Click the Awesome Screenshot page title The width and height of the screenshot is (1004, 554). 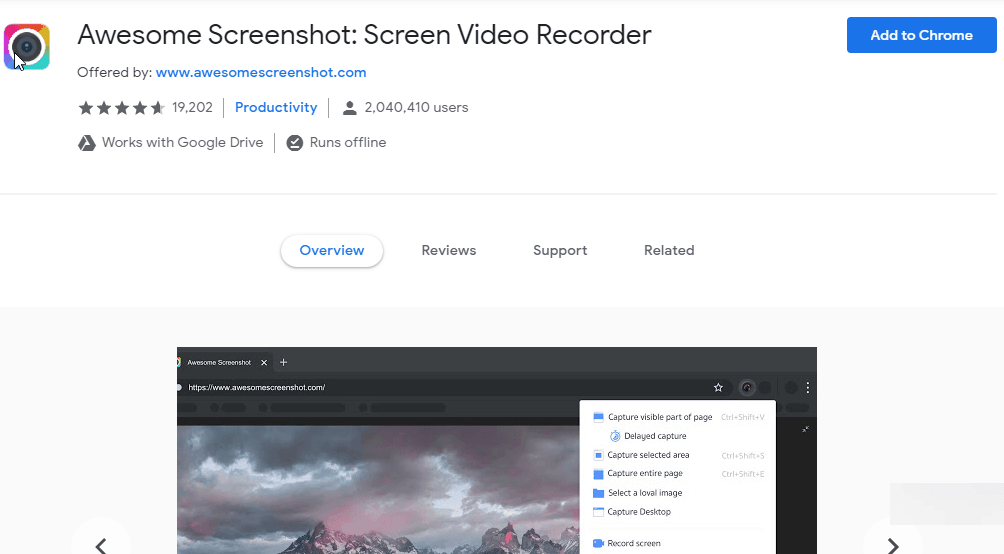click(x=364, y=35)
